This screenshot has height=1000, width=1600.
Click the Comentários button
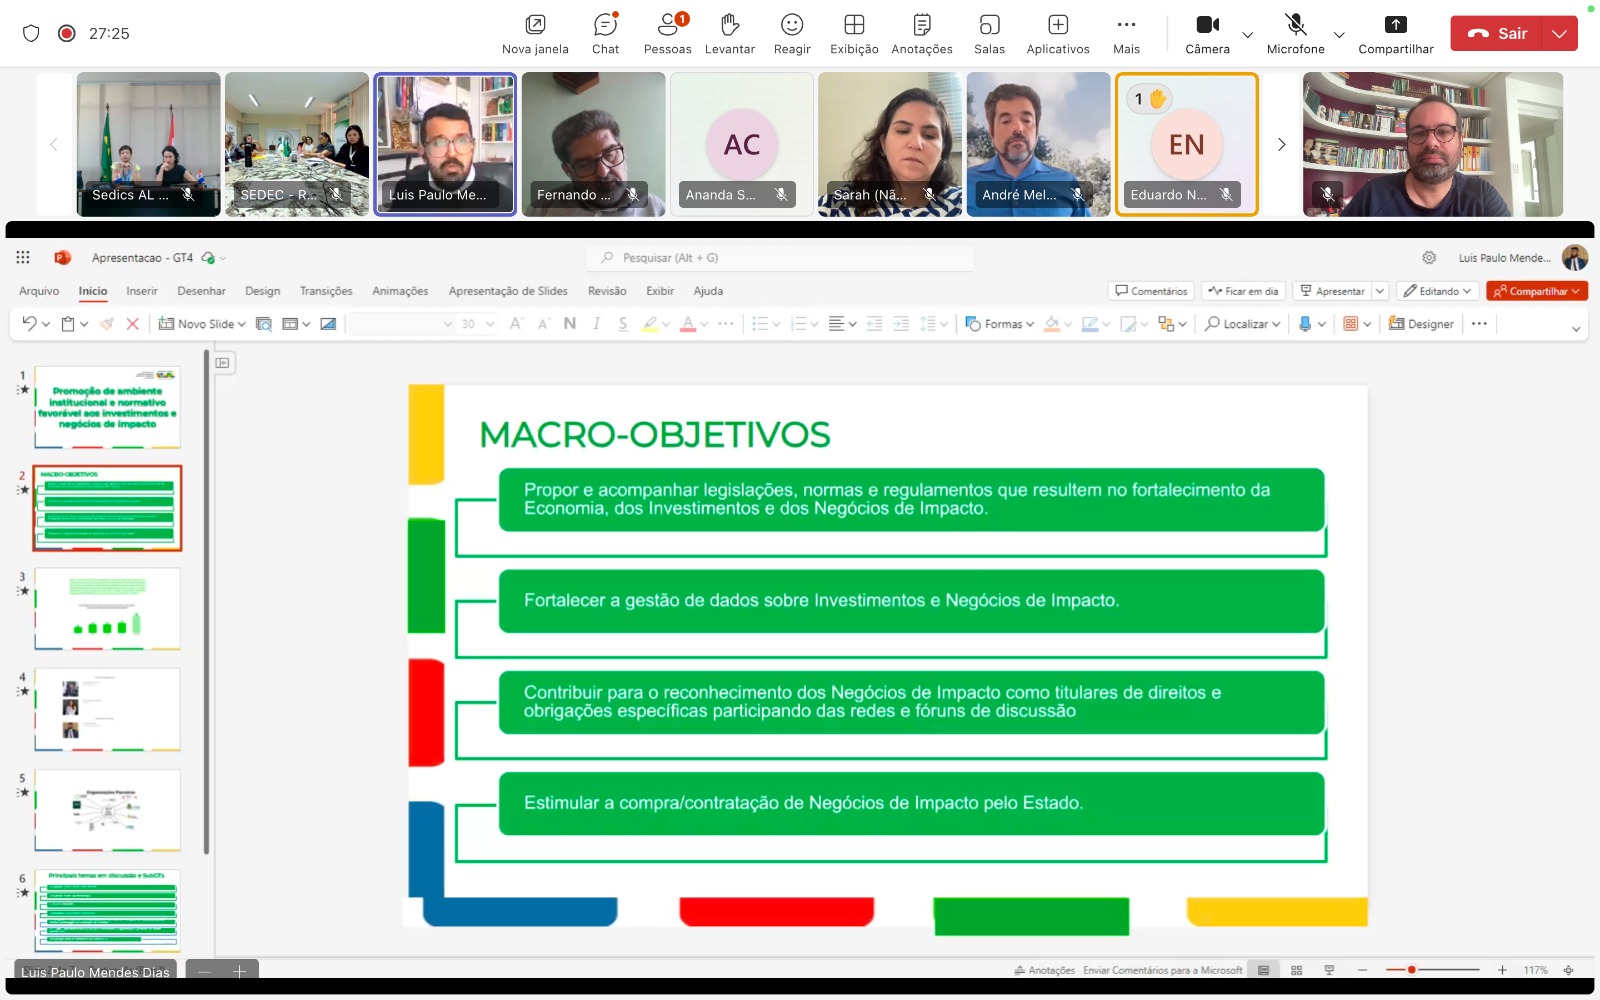point(1151,291)
